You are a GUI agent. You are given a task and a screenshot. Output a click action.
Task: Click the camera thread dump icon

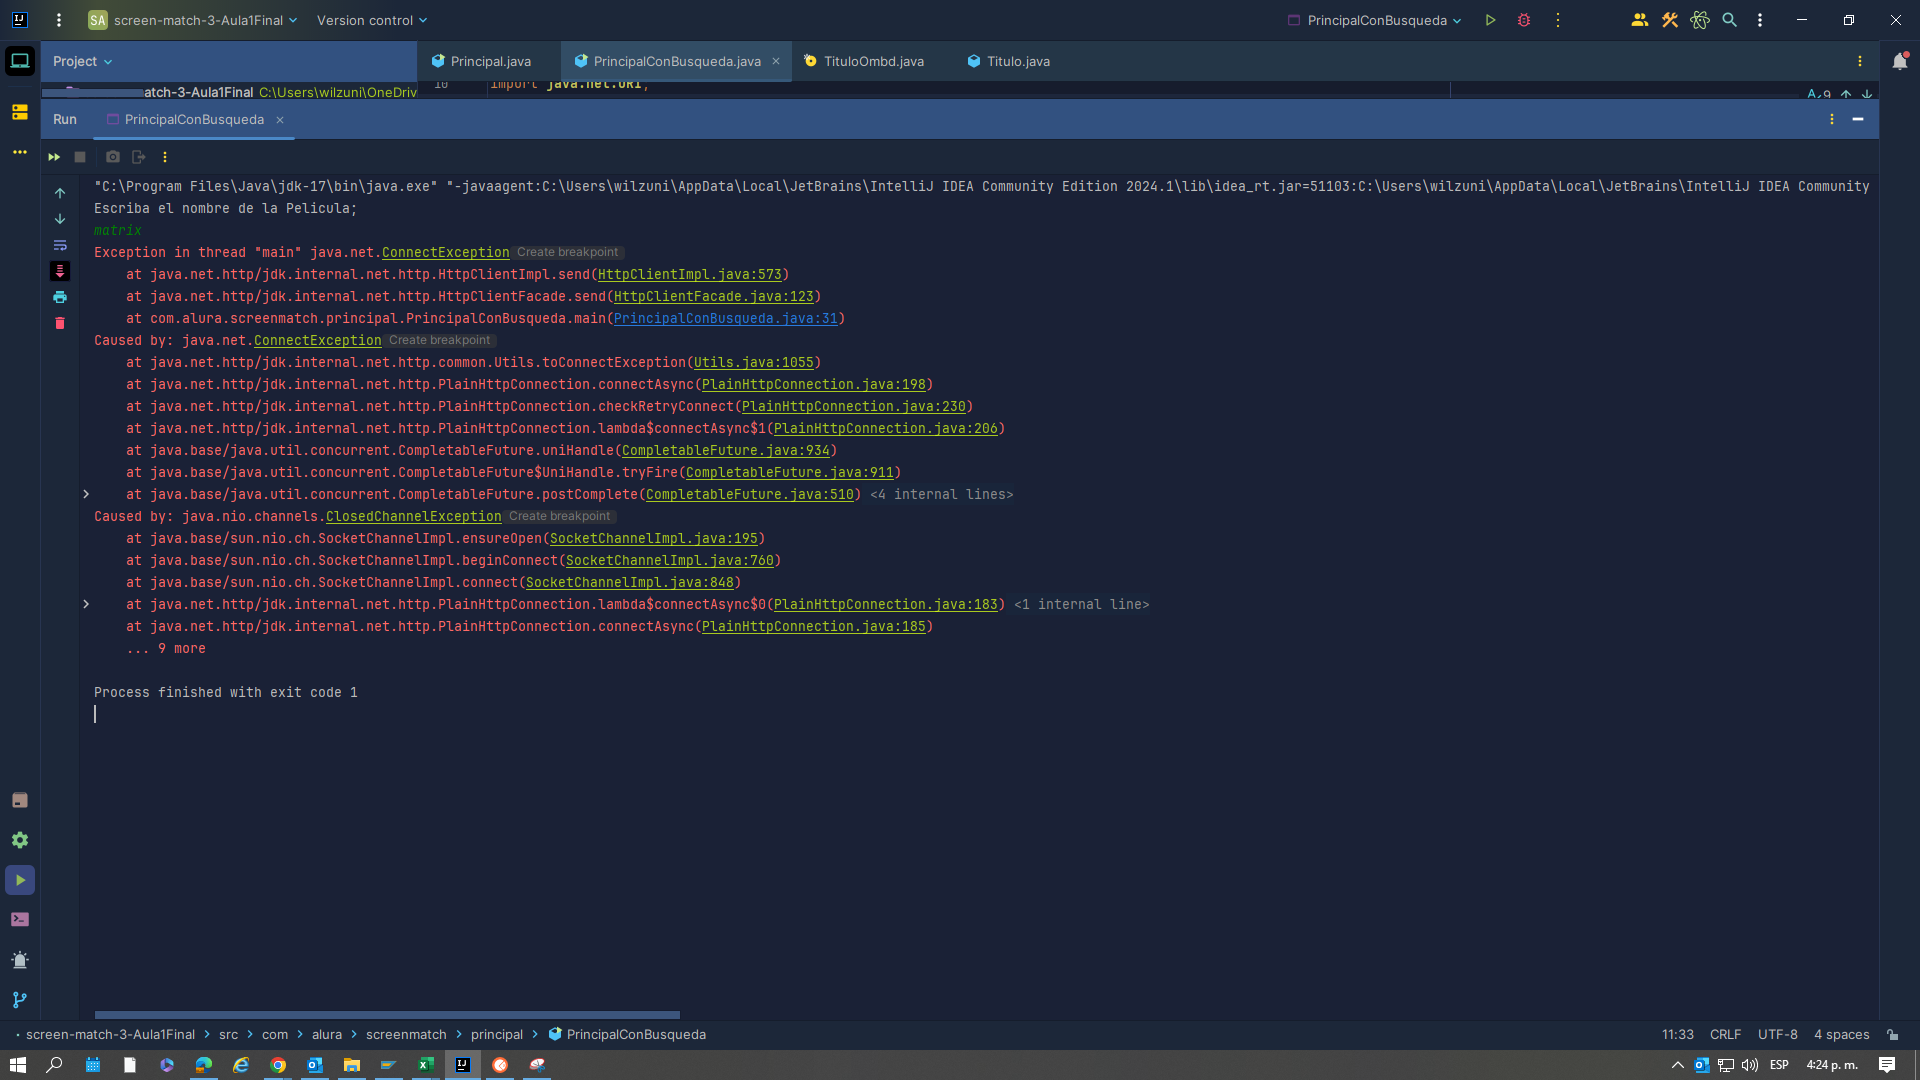113,157
